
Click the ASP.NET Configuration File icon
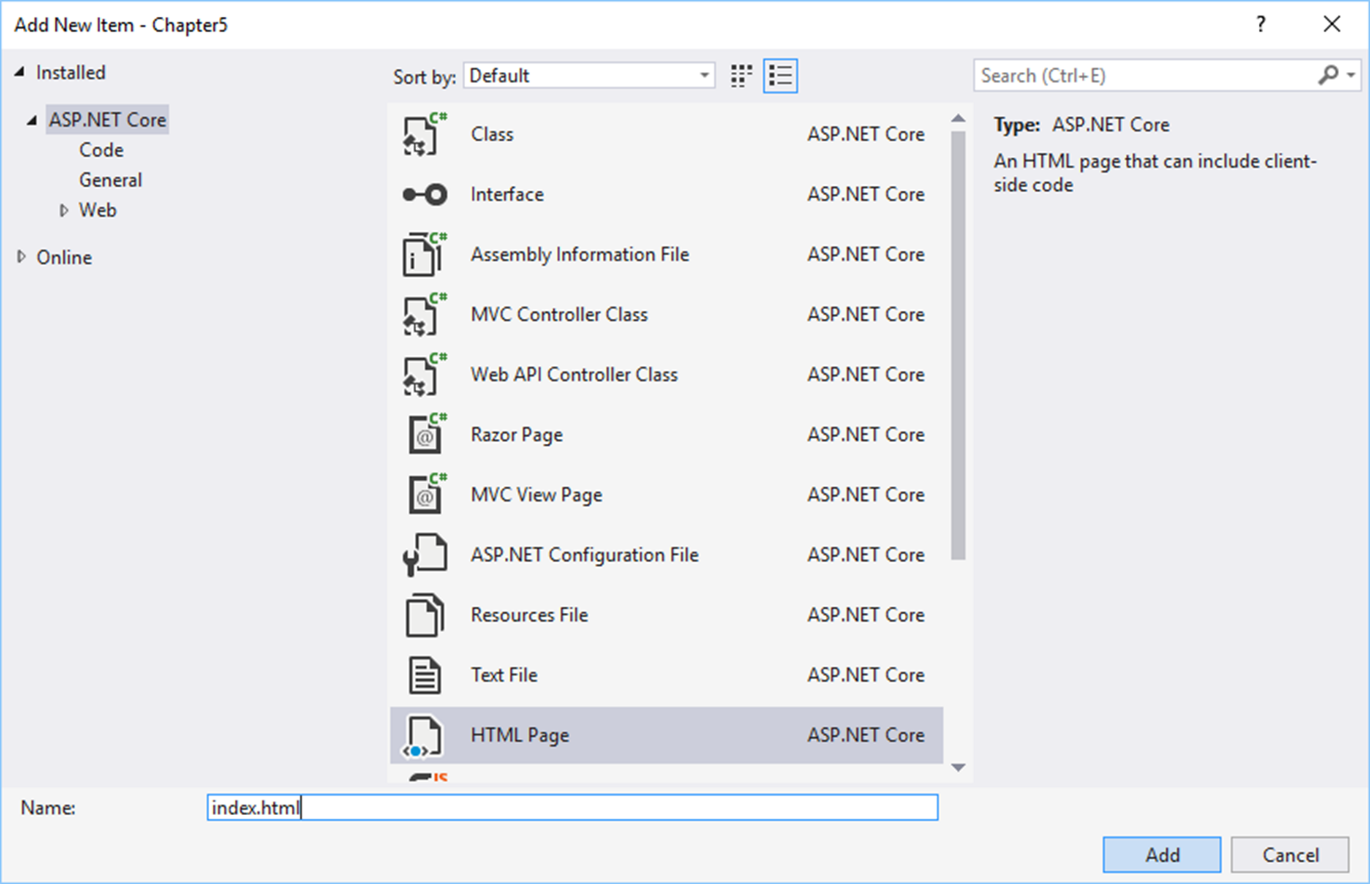(x=425, y=554)
